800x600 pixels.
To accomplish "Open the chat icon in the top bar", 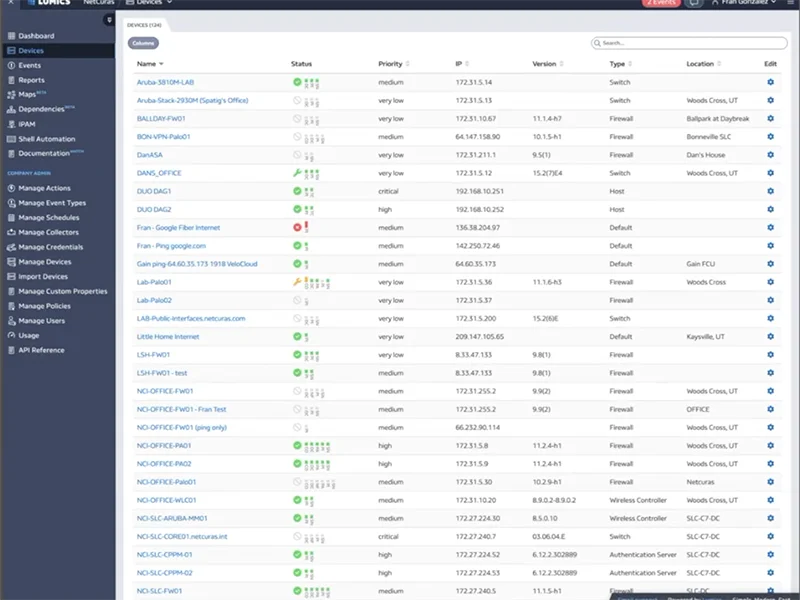I will (x=694, y=3).
